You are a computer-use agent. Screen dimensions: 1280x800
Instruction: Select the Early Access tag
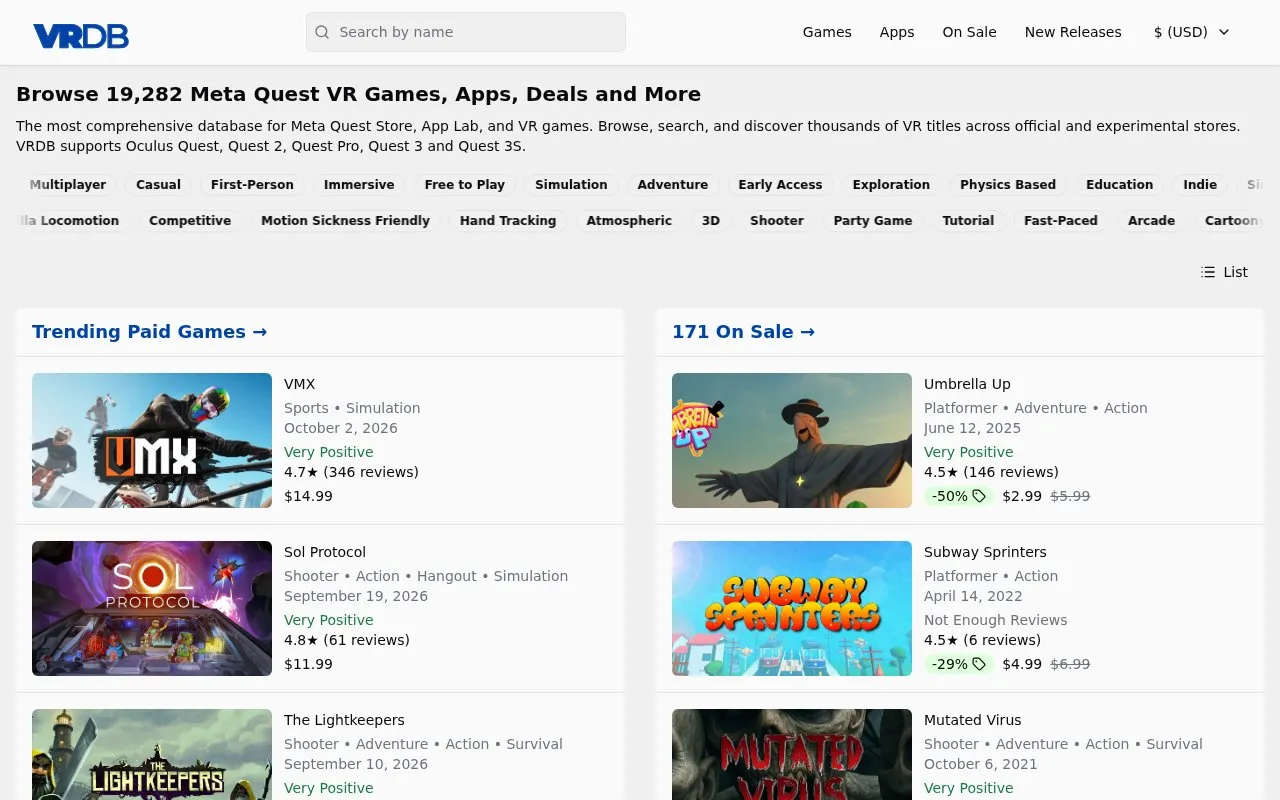coord(780,185)
